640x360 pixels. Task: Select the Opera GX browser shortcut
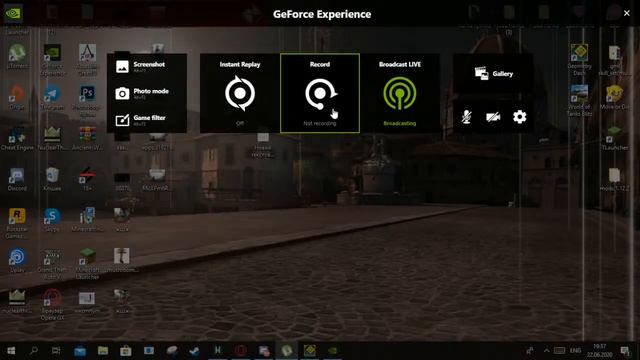52,304
